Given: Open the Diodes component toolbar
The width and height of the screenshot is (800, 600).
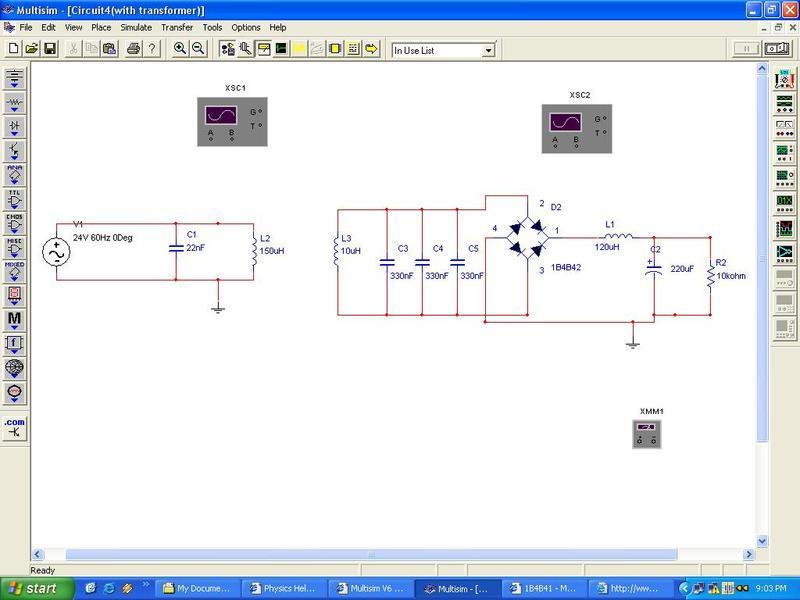Looking at the screenshot, I should (14, 126).
